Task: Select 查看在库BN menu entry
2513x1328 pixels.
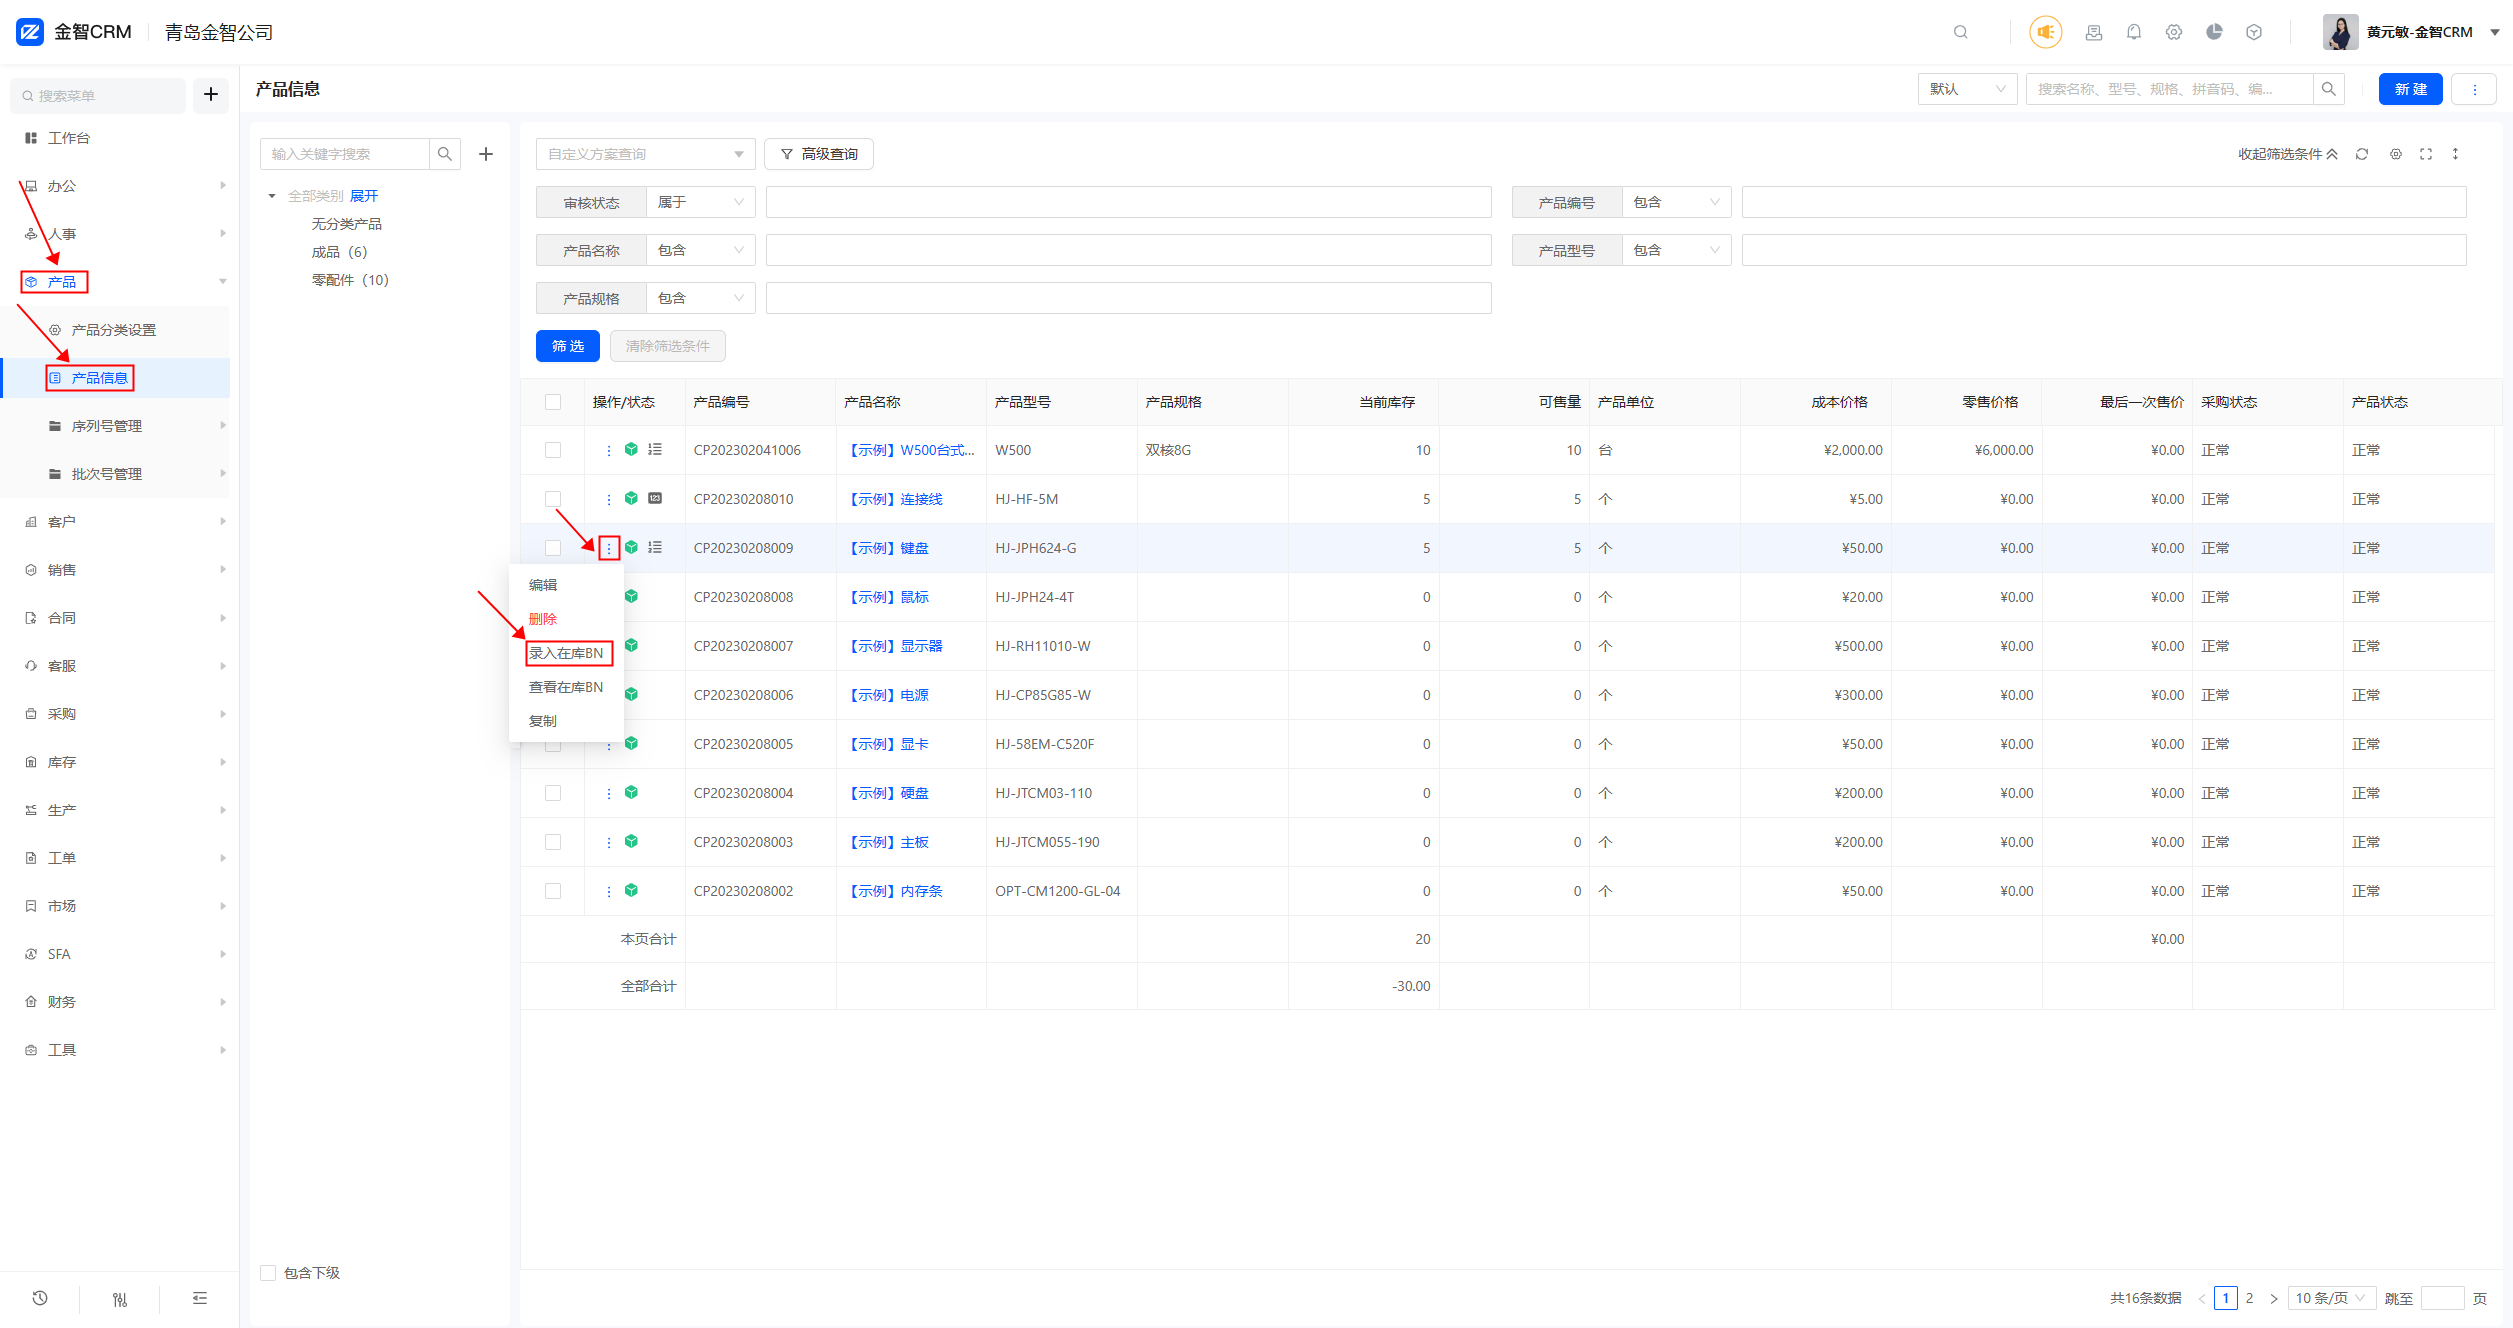Action: pos(566,687)
